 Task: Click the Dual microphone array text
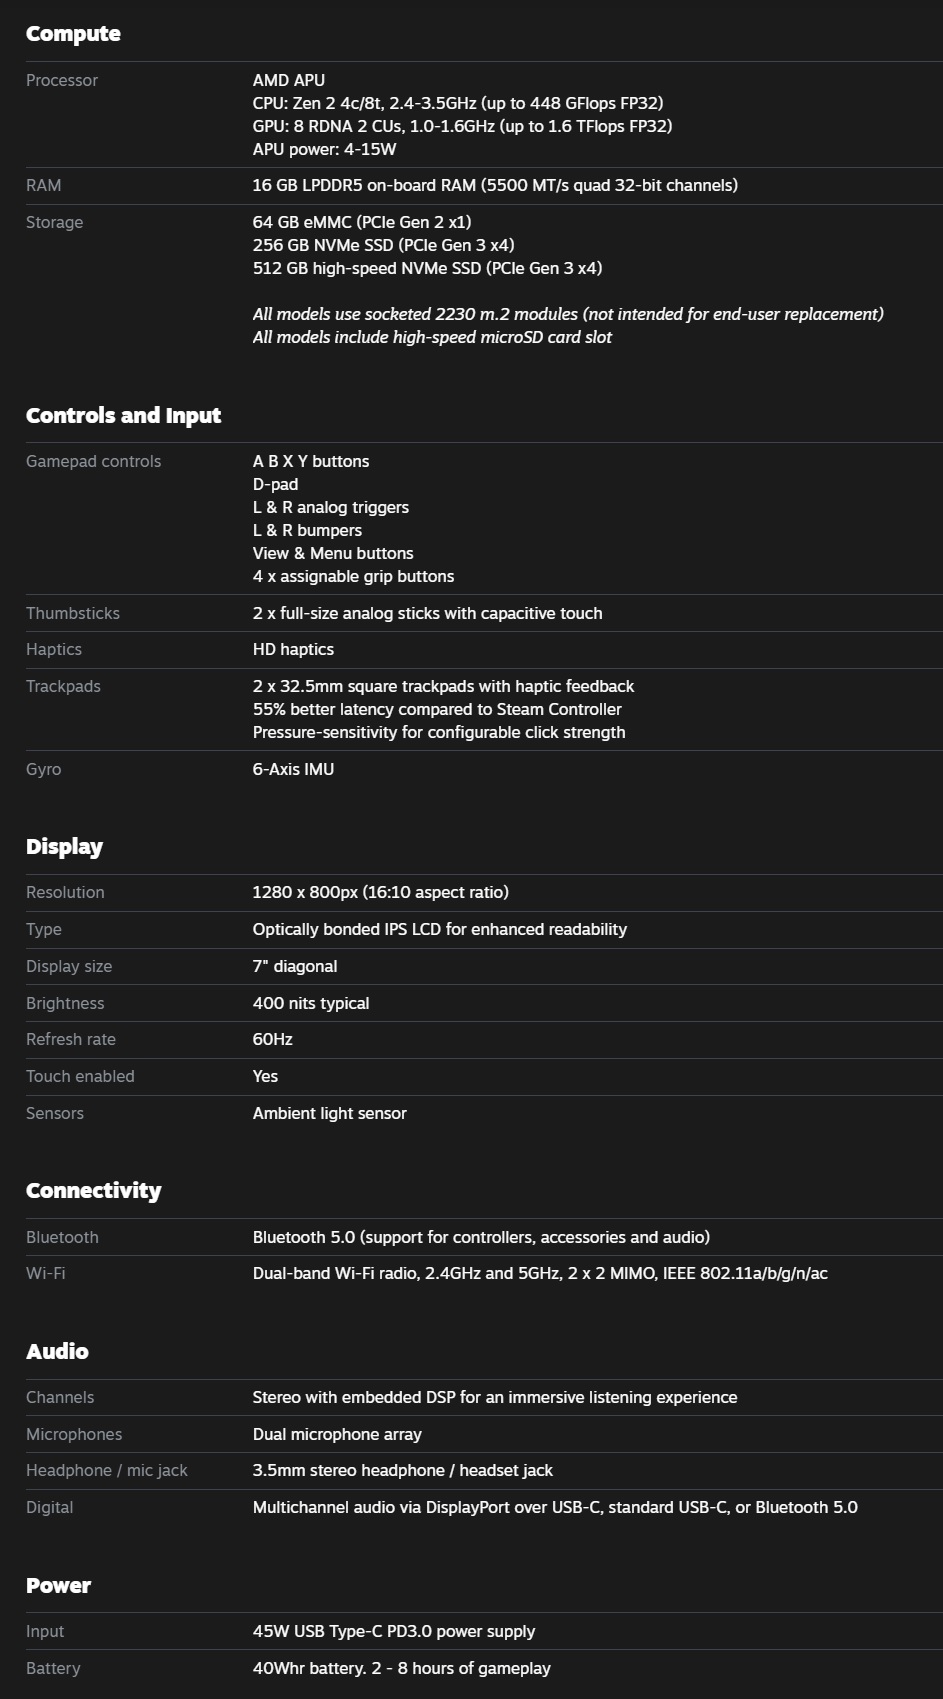pyautogui.click(x=337, y=1435)
